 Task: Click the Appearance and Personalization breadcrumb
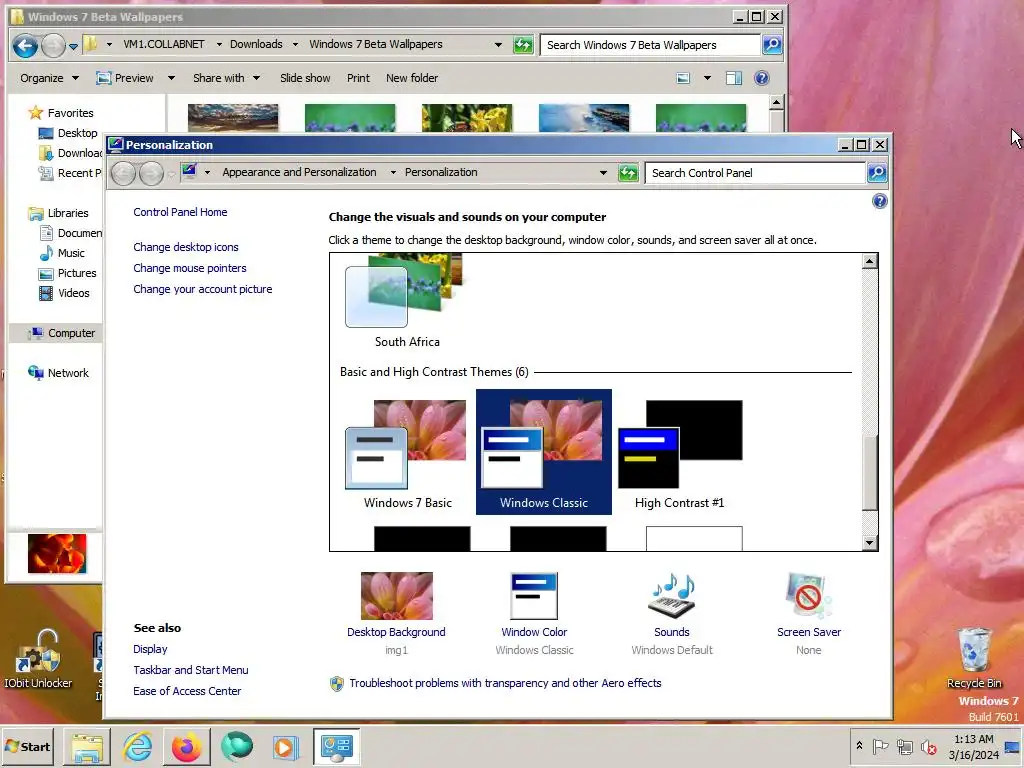299,172
